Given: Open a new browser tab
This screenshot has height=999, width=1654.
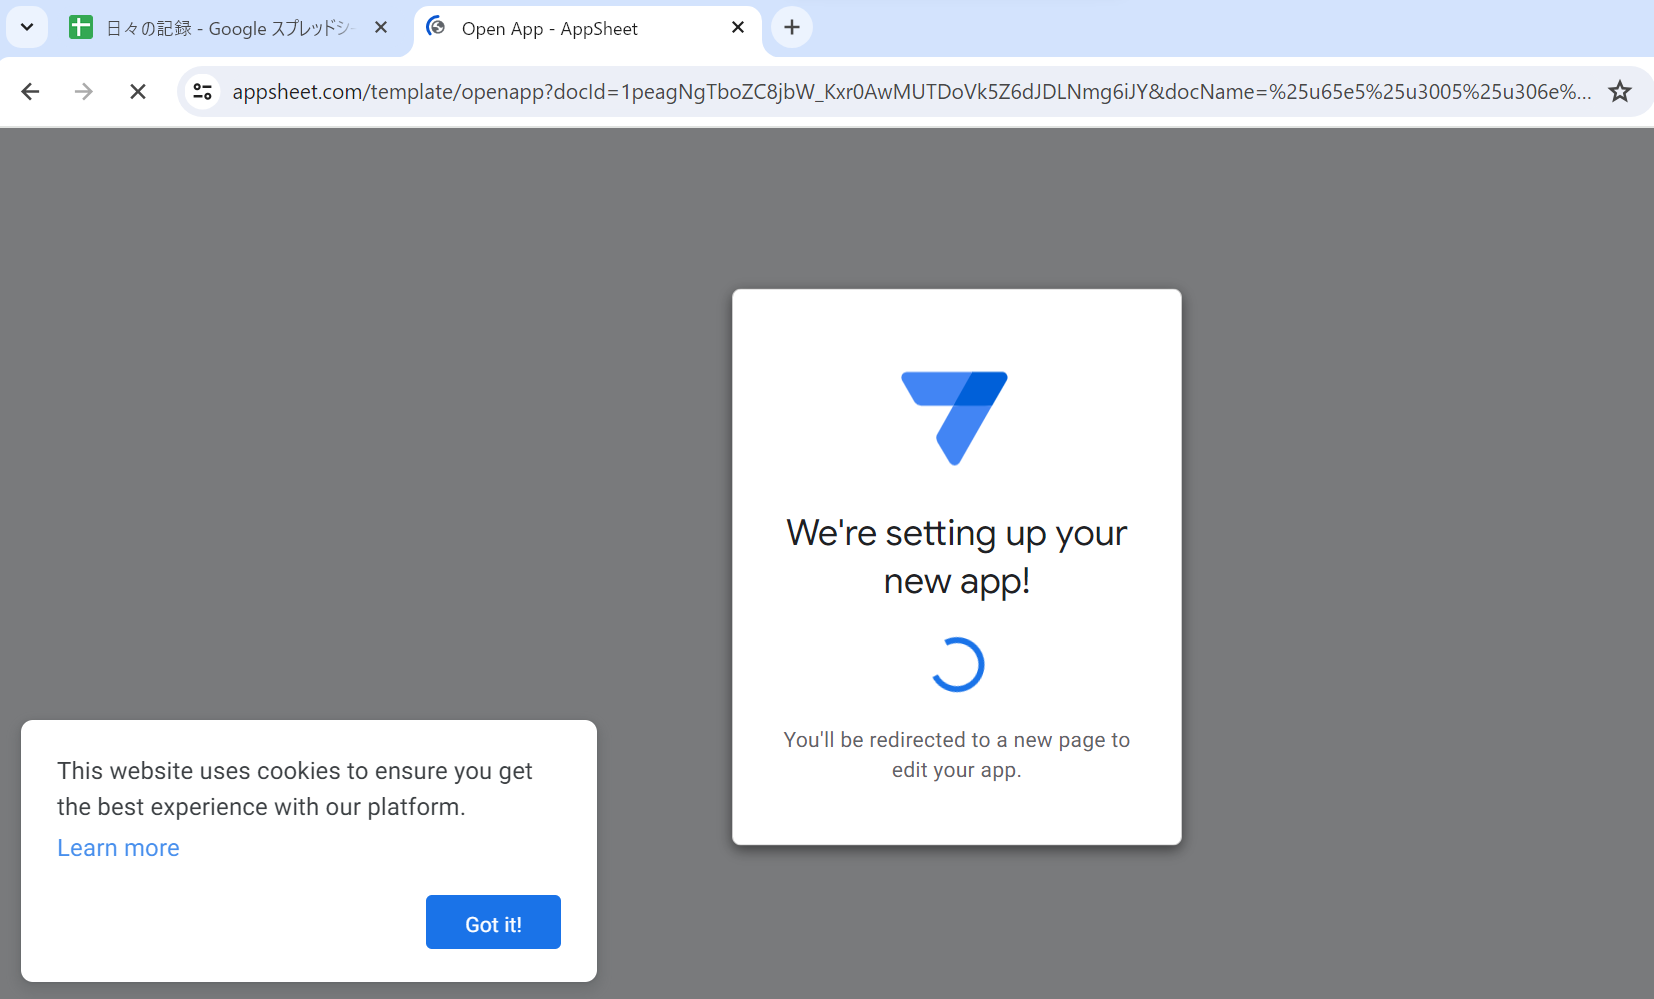Looking at the screenshot, I should click(x=792, y=27).
